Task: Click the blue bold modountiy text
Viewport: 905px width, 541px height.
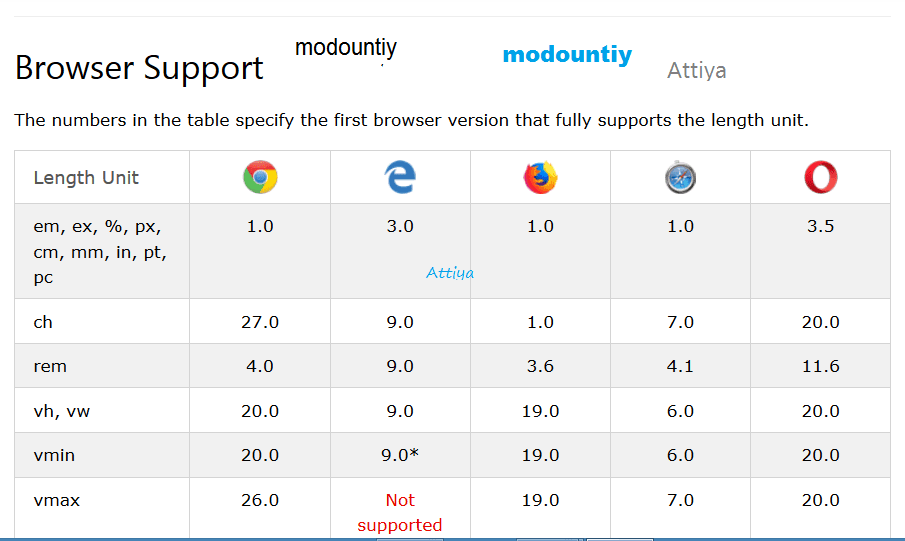Action: (567, 54)
